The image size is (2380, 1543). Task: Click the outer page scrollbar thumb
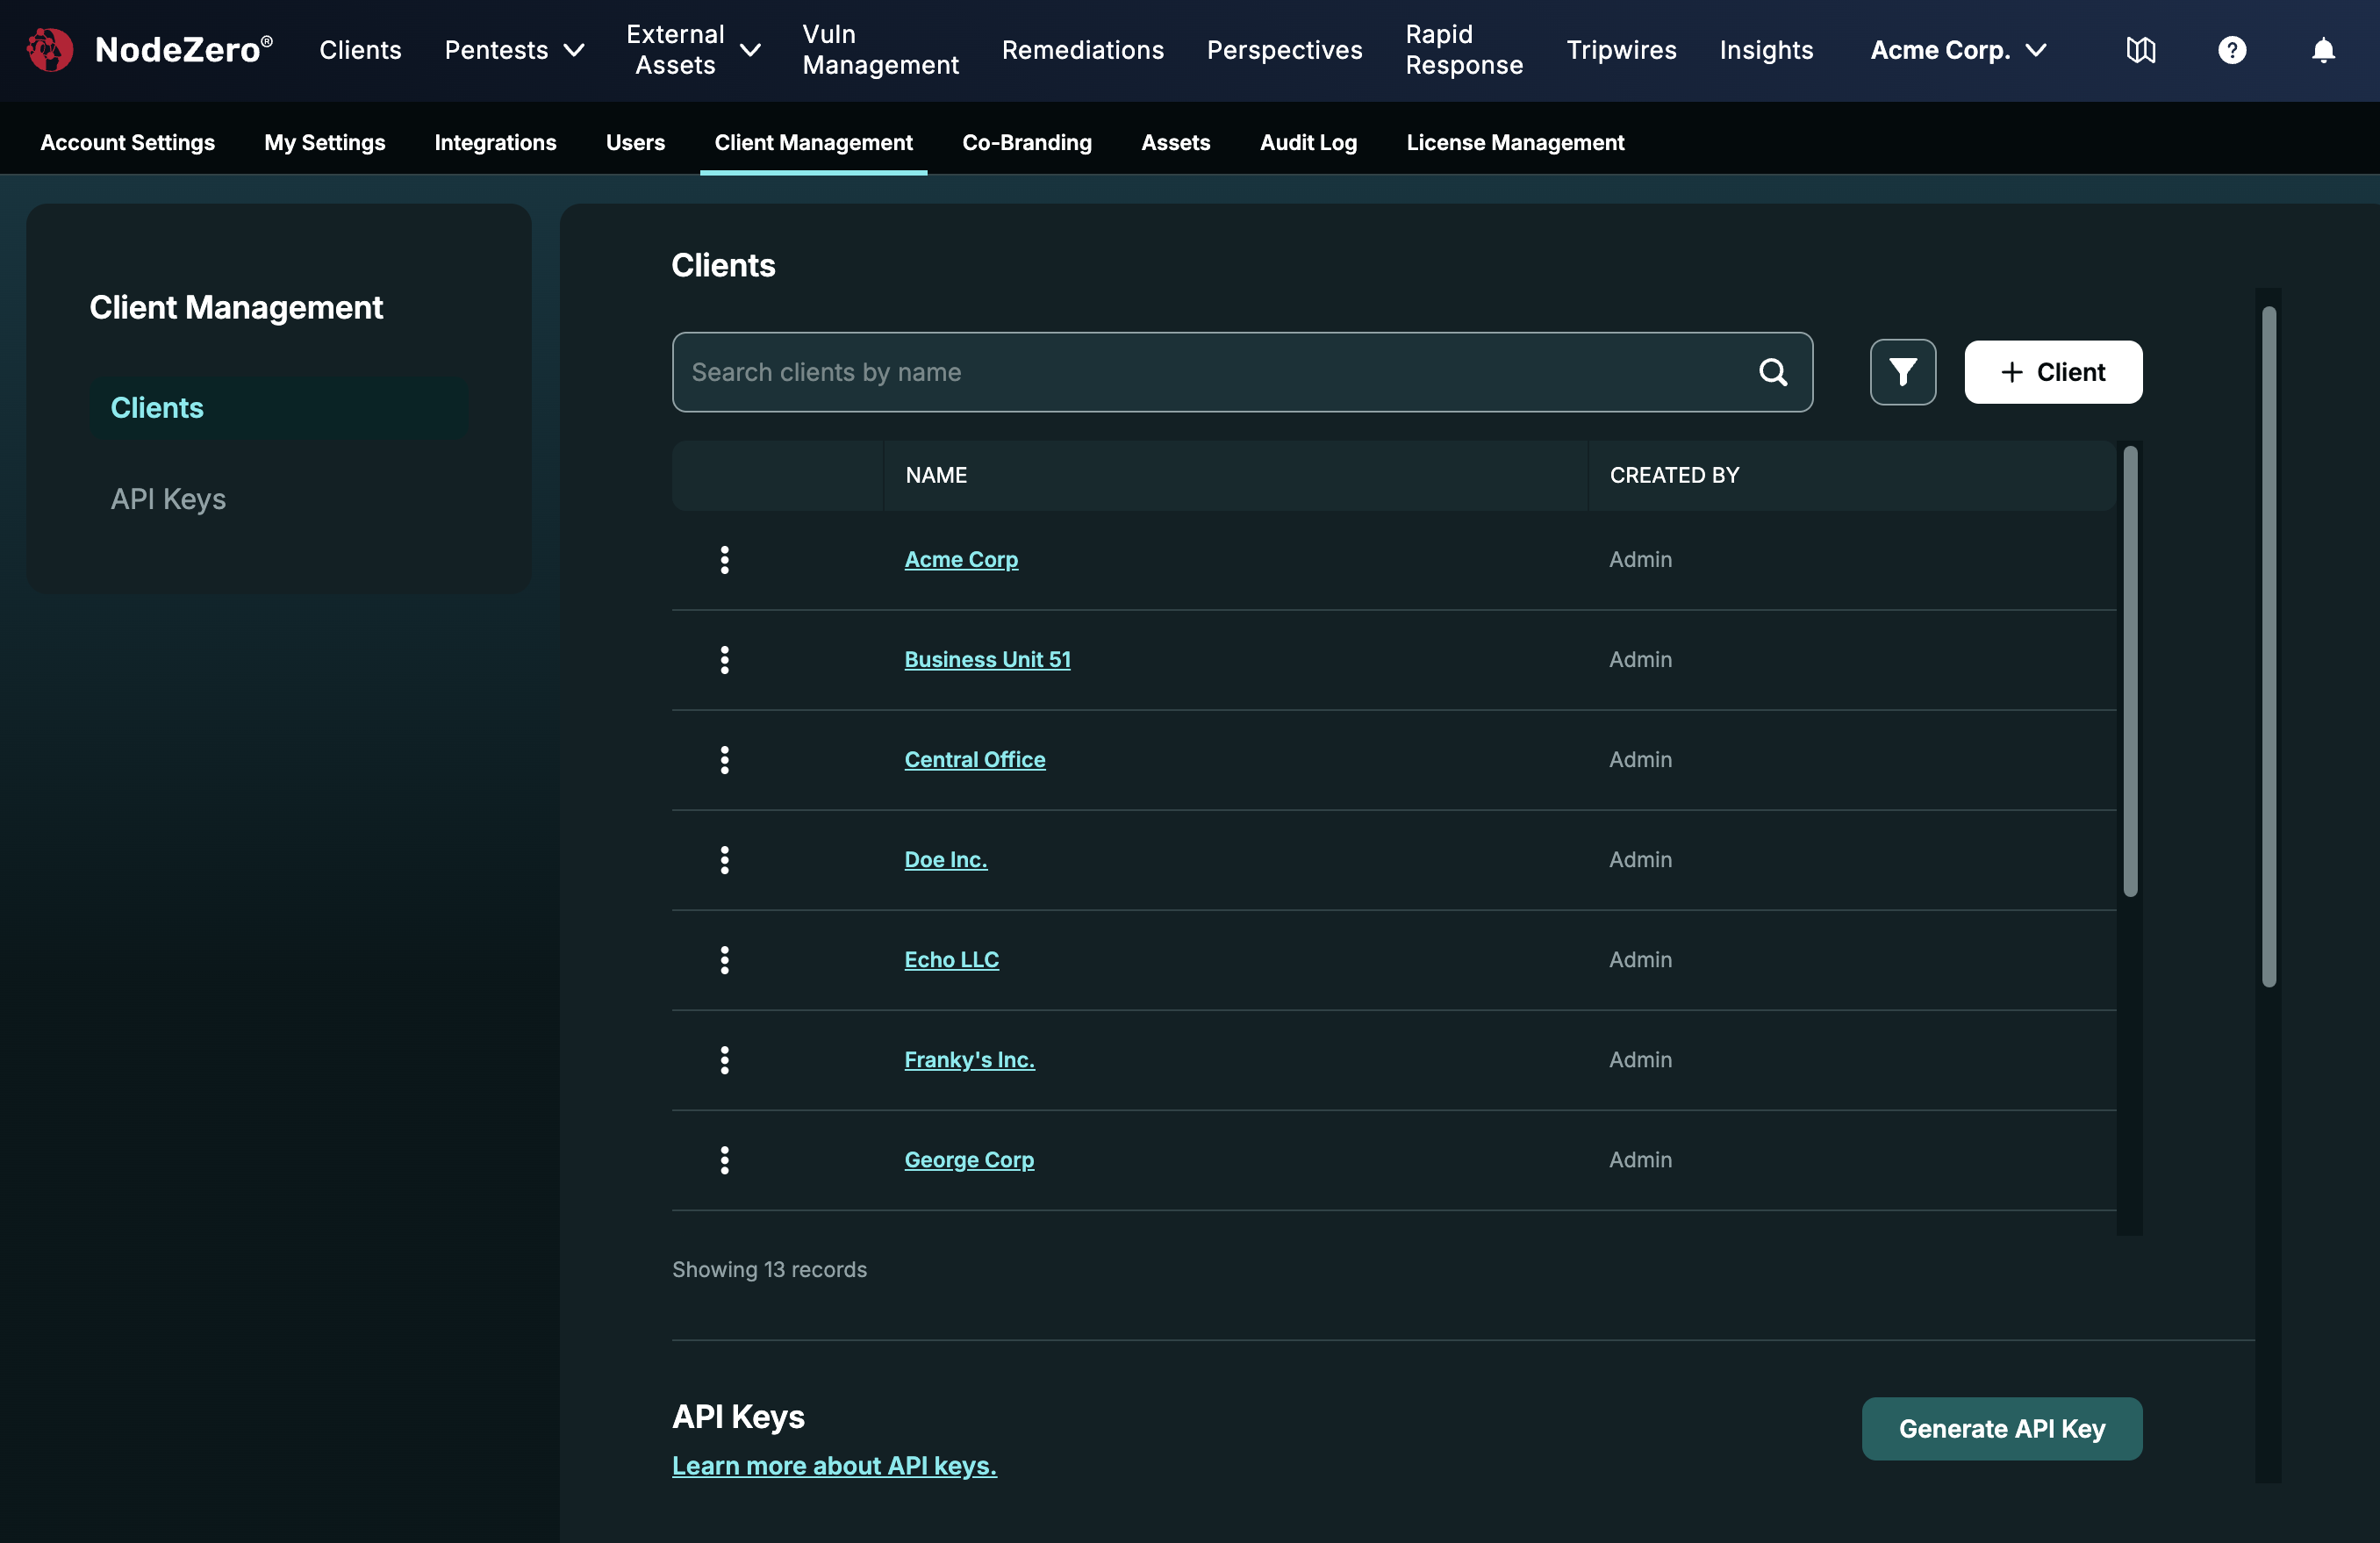coord(2269,647)
